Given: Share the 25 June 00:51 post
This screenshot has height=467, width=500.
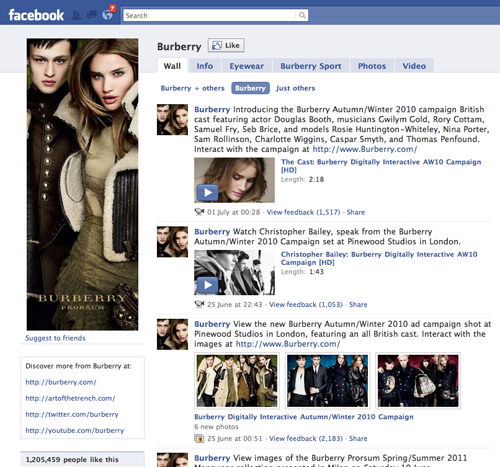Looking at the screenshot, I should pyautogui.click(x=358, y=439).
